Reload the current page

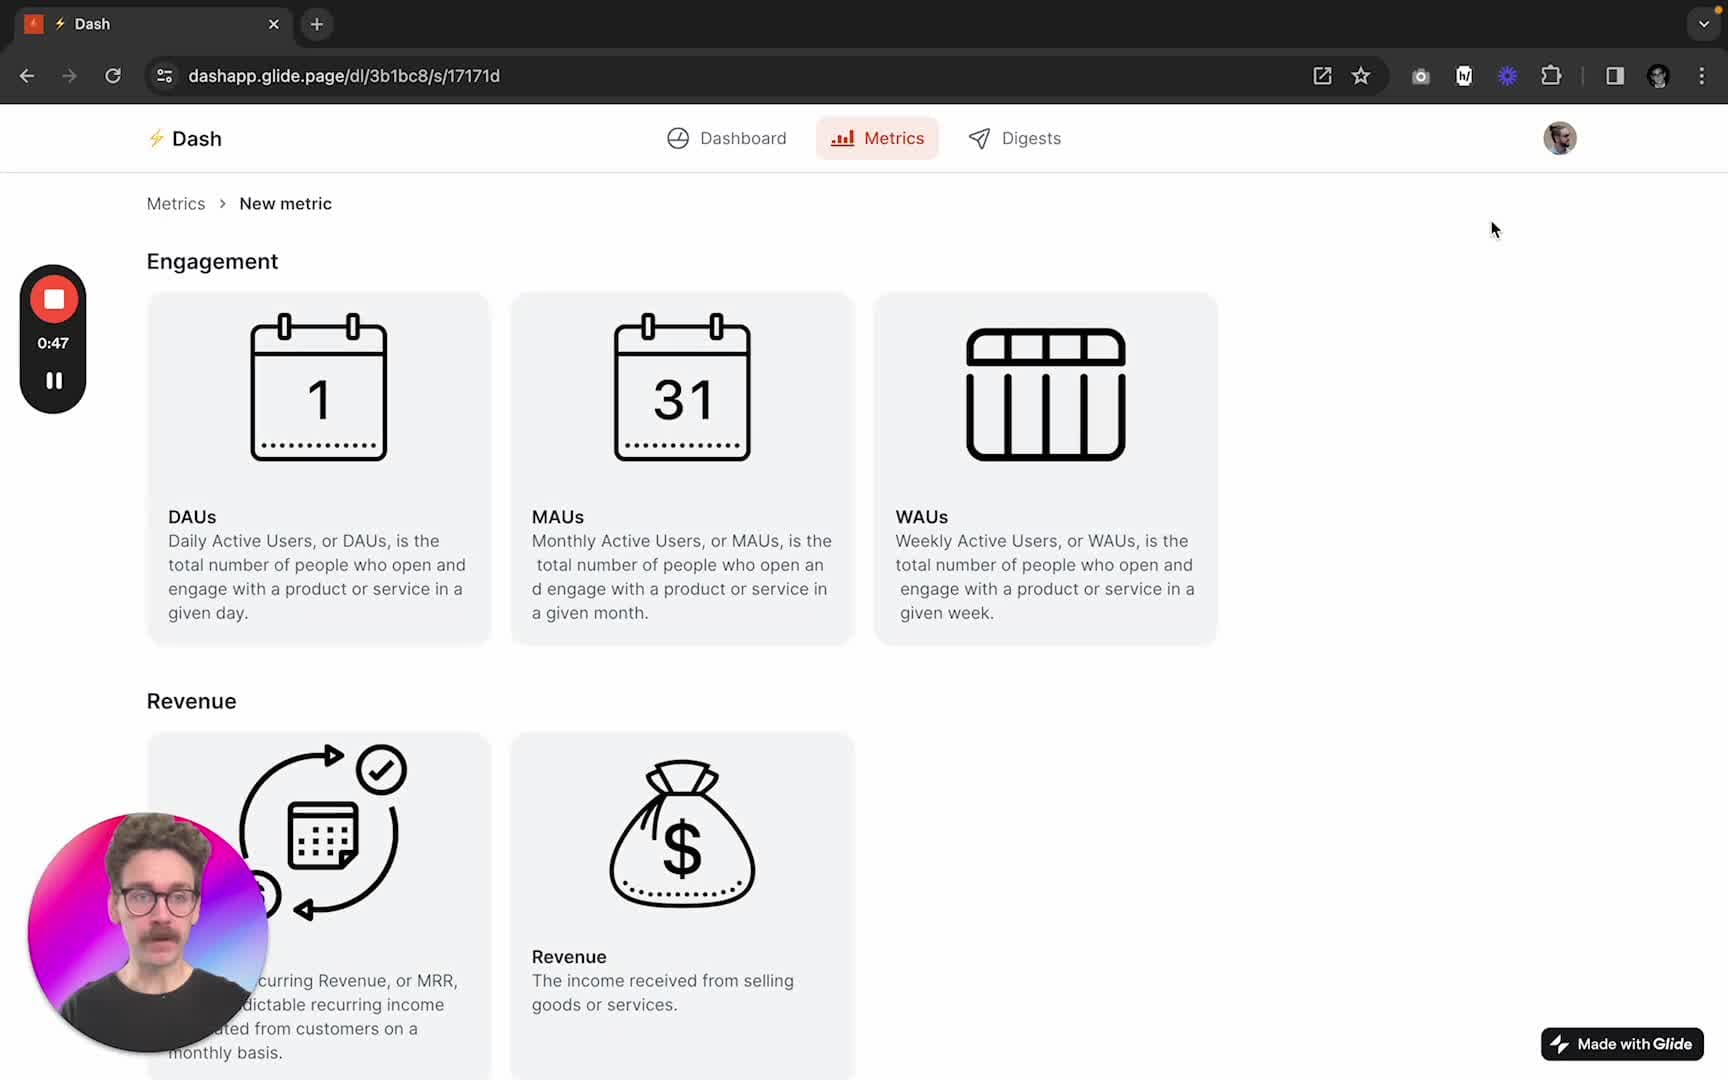[113, 76]
